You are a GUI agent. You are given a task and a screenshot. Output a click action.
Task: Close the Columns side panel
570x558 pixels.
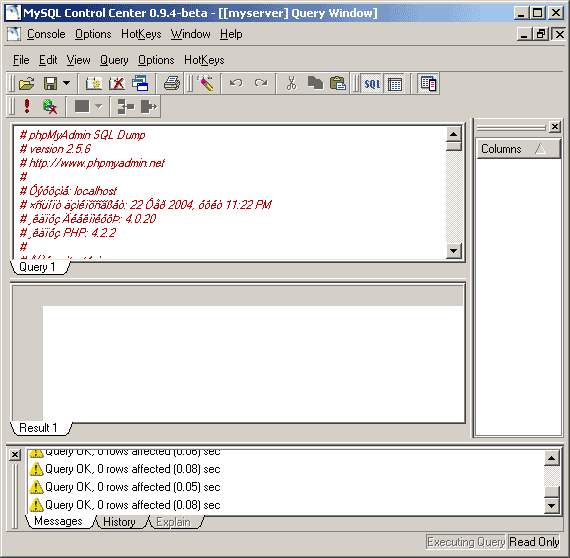pos(555,127)
